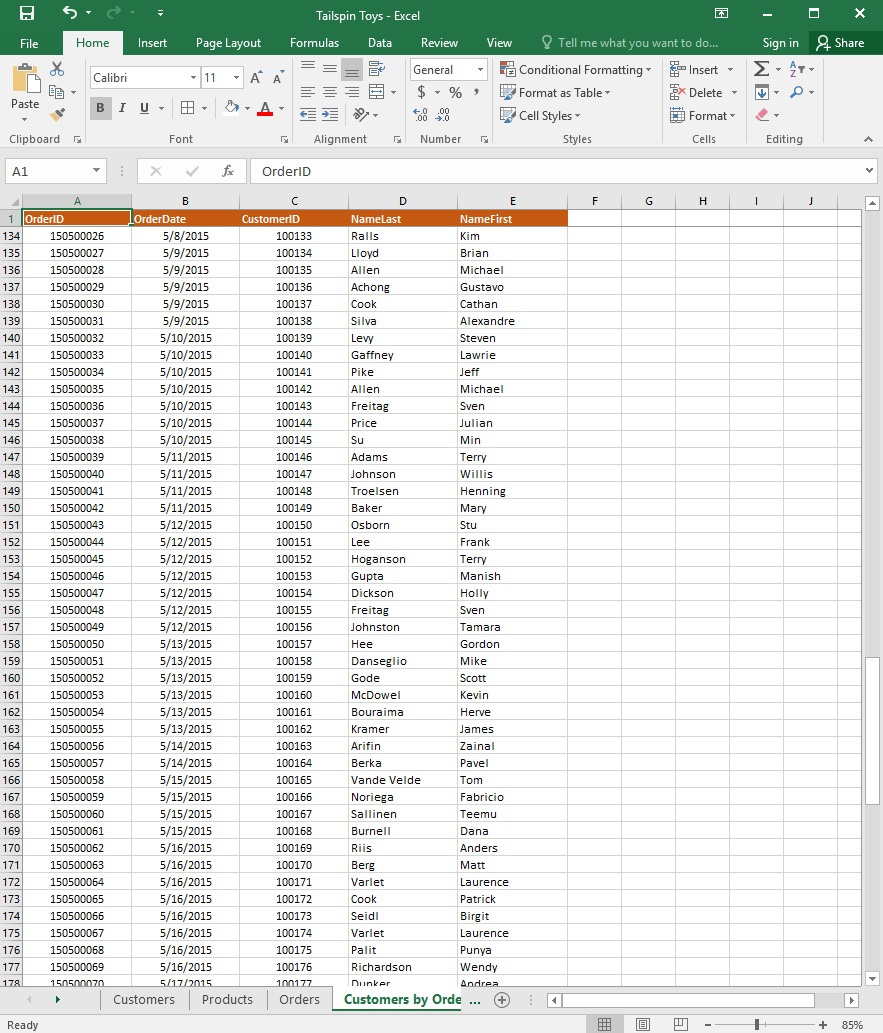Open Insert Function fx button
883x1033 pixels.
(x=228, y=171)
